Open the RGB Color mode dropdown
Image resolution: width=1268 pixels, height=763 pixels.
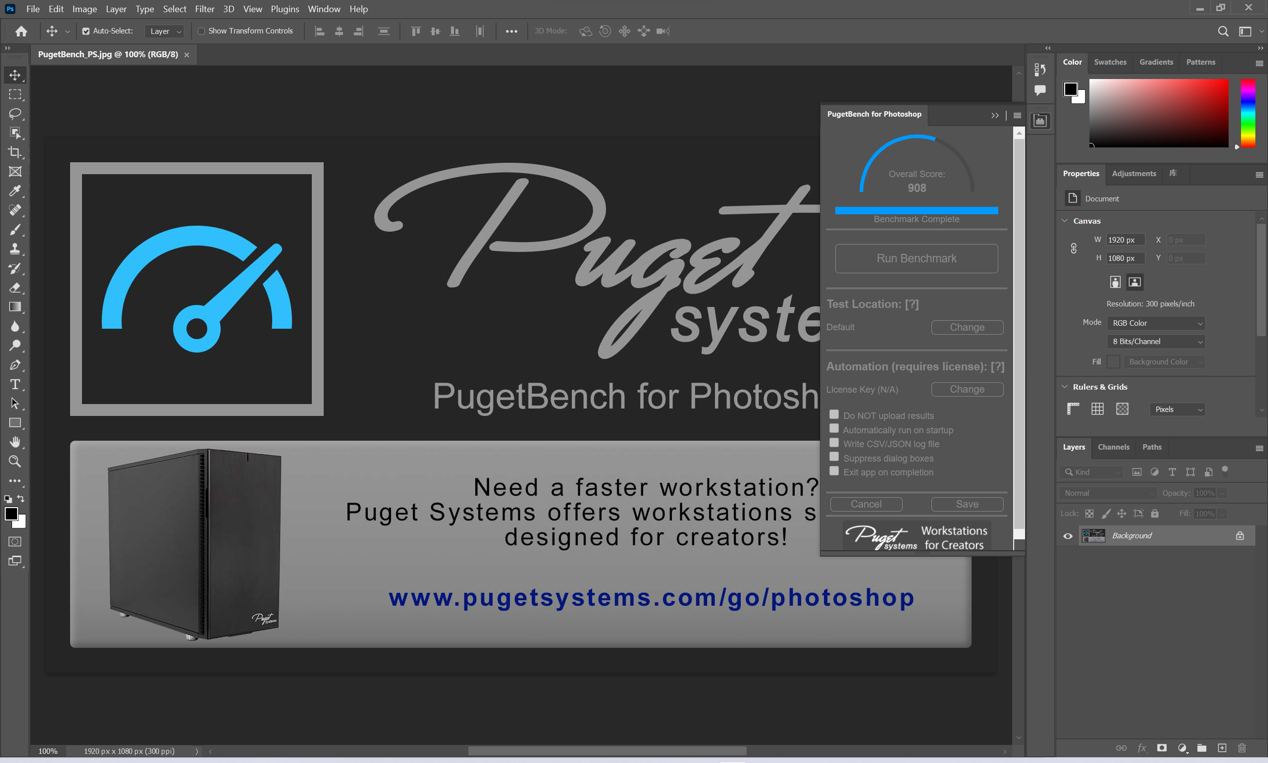[1156, 323]
